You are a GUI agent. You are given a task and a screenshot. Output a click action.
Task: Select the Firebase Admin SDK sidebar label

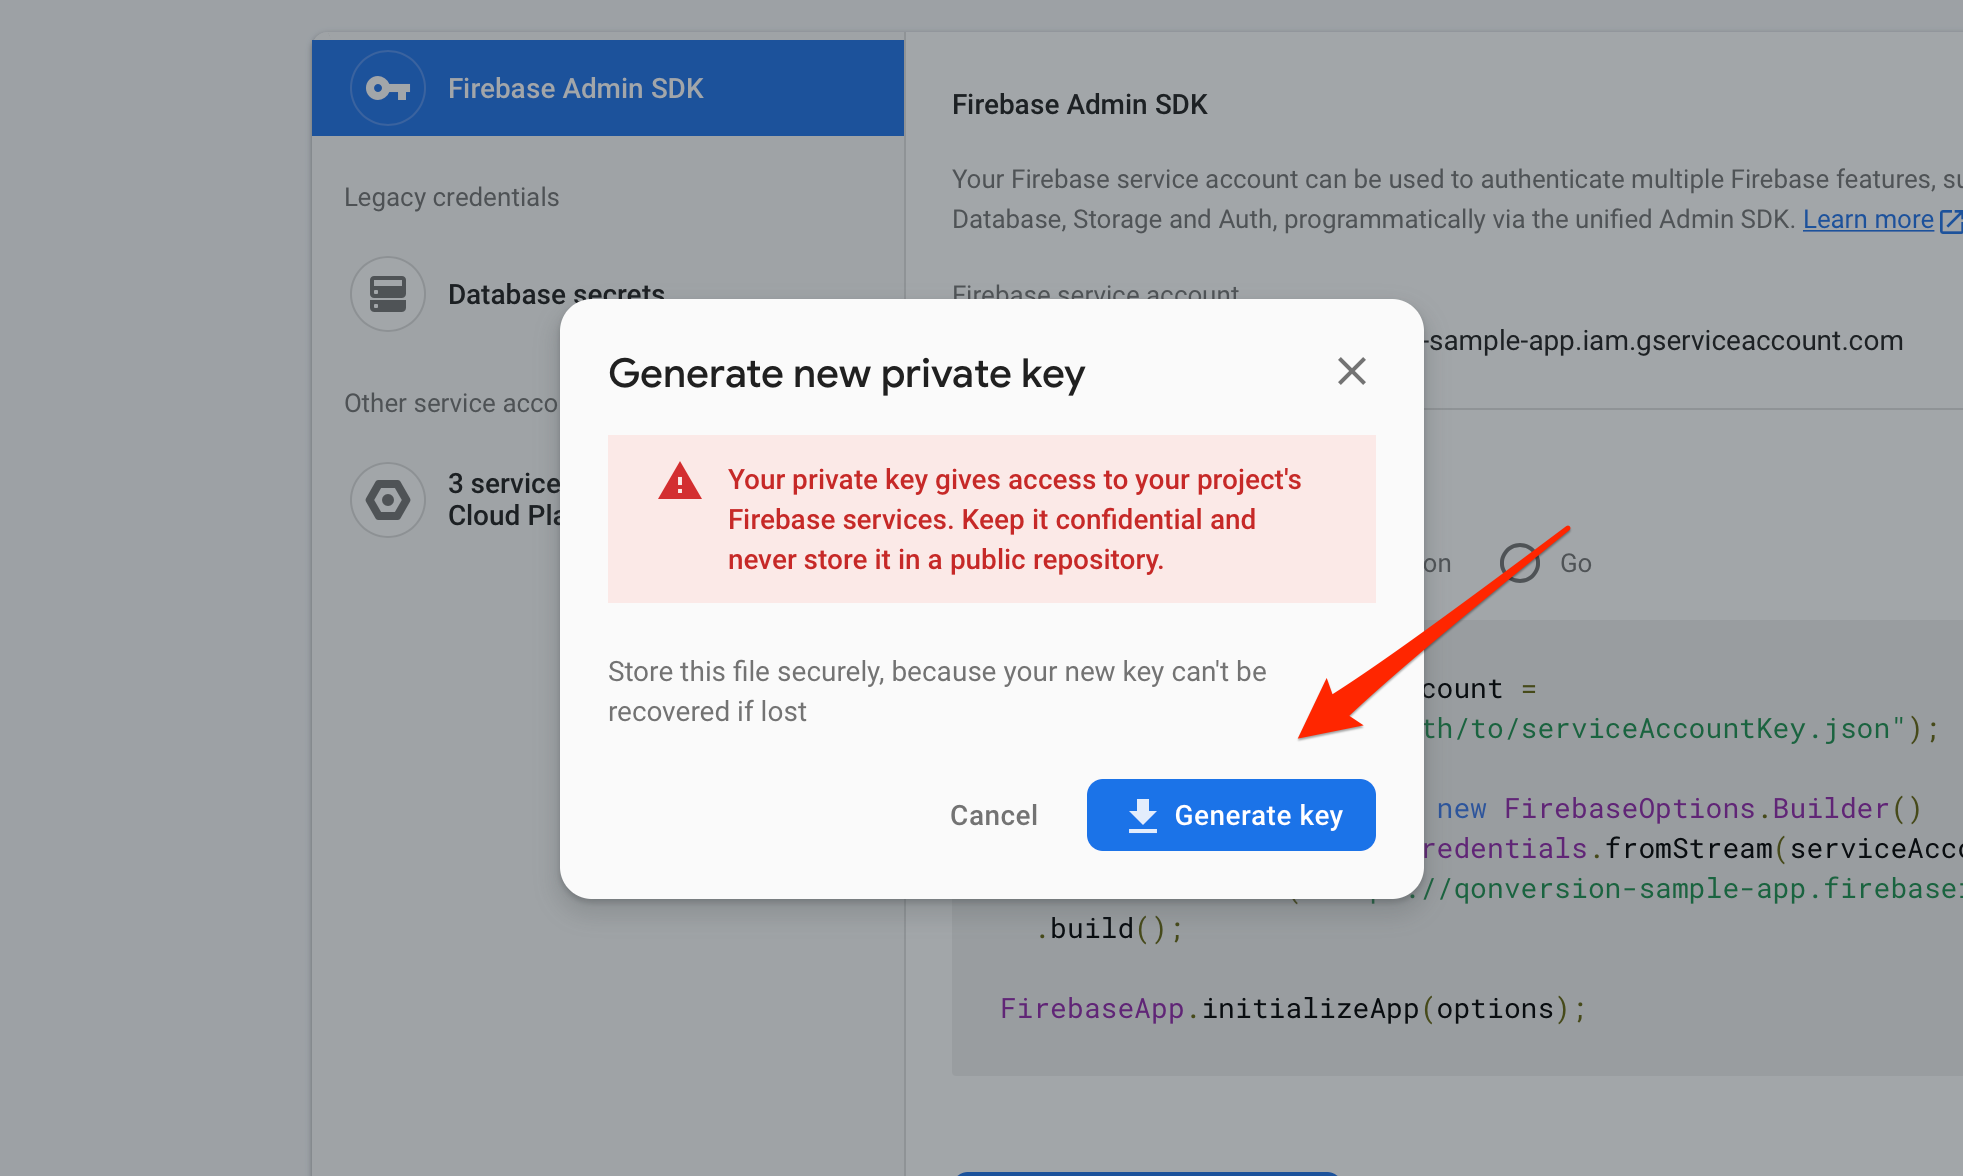tap(575, 89)
